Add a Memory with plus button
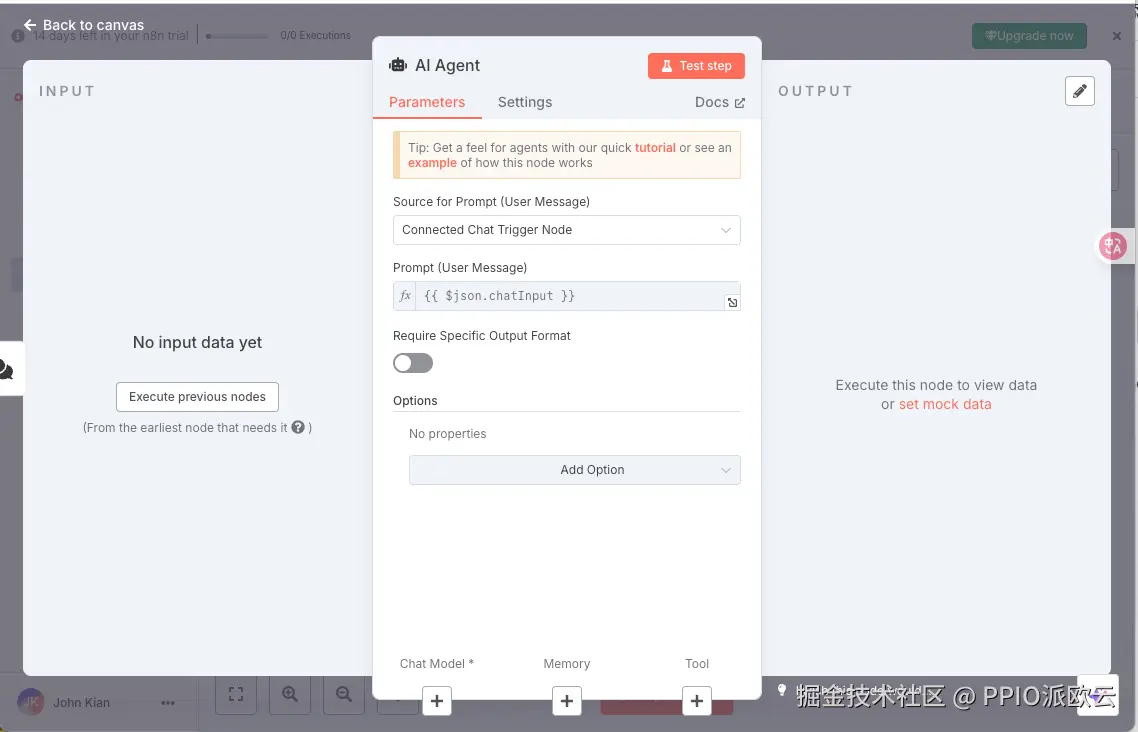 pyautogui.click(x=567, y=702)
